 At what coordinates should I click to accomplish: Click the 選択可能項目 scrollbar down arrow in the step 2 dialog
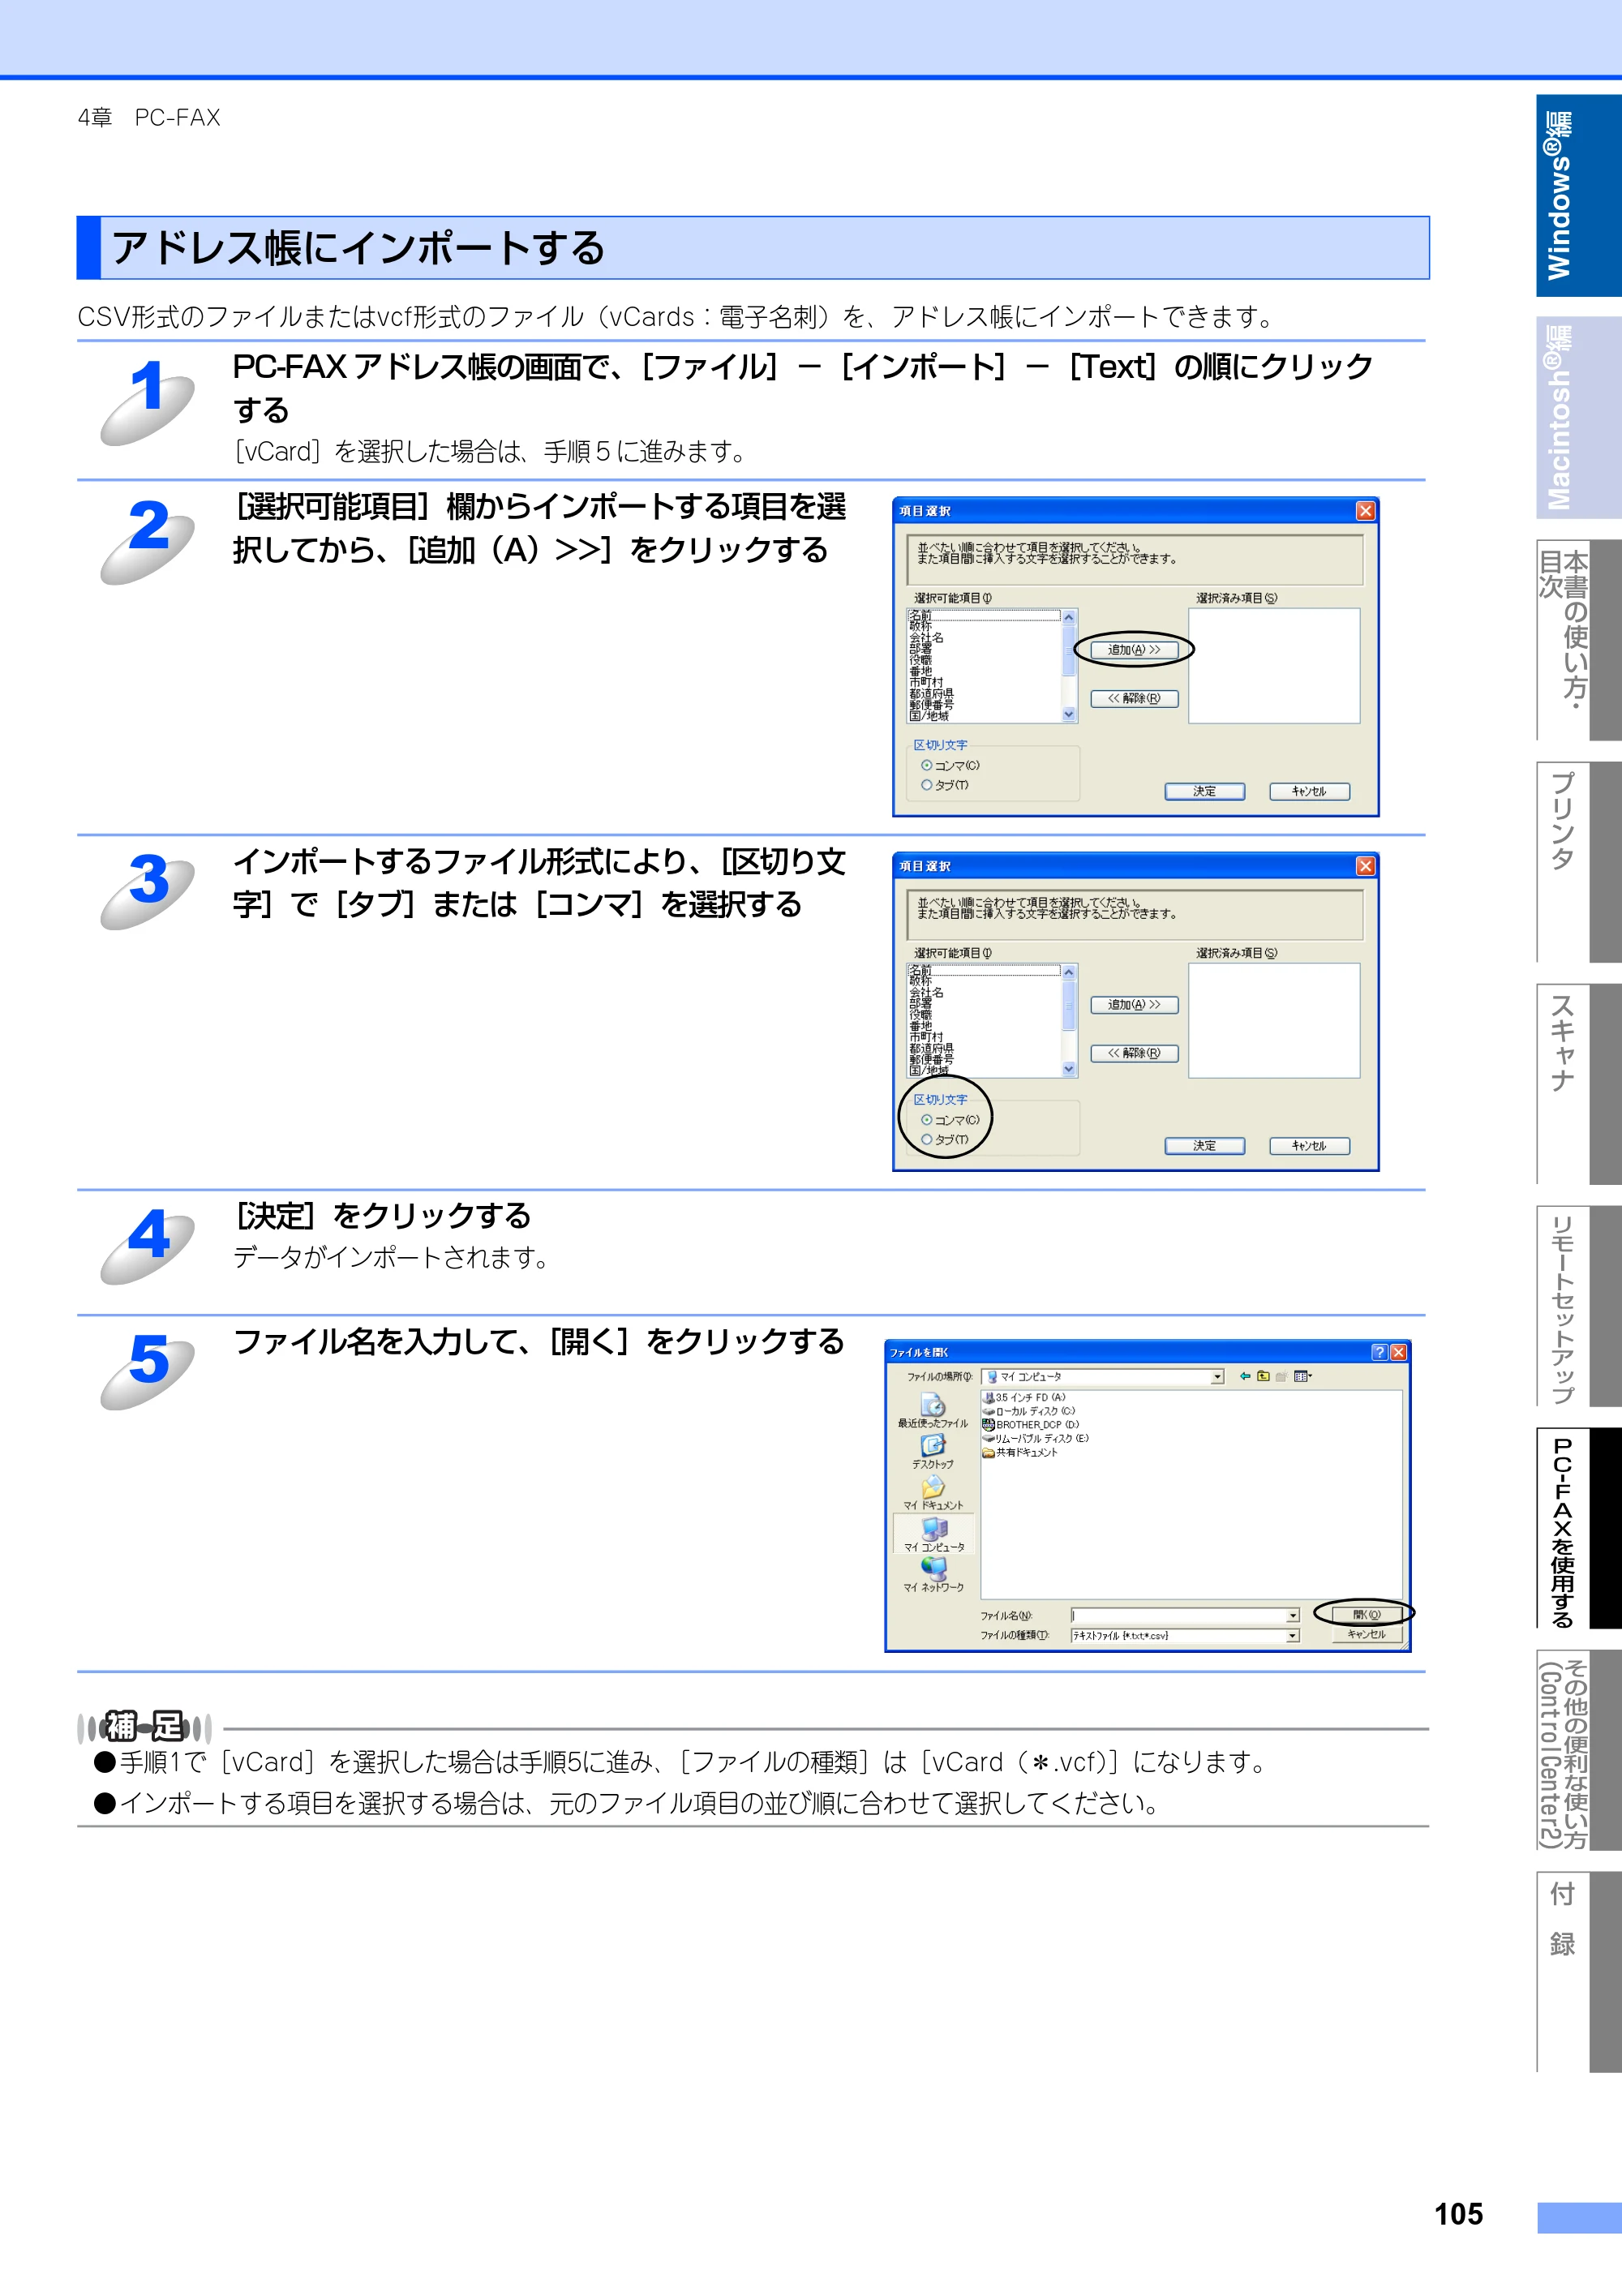[x=1069, y=714]
